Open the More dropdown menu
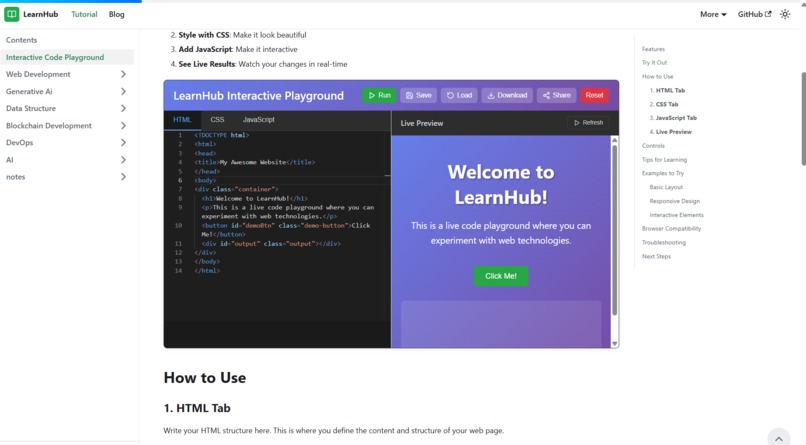 [x=713, y=14]
